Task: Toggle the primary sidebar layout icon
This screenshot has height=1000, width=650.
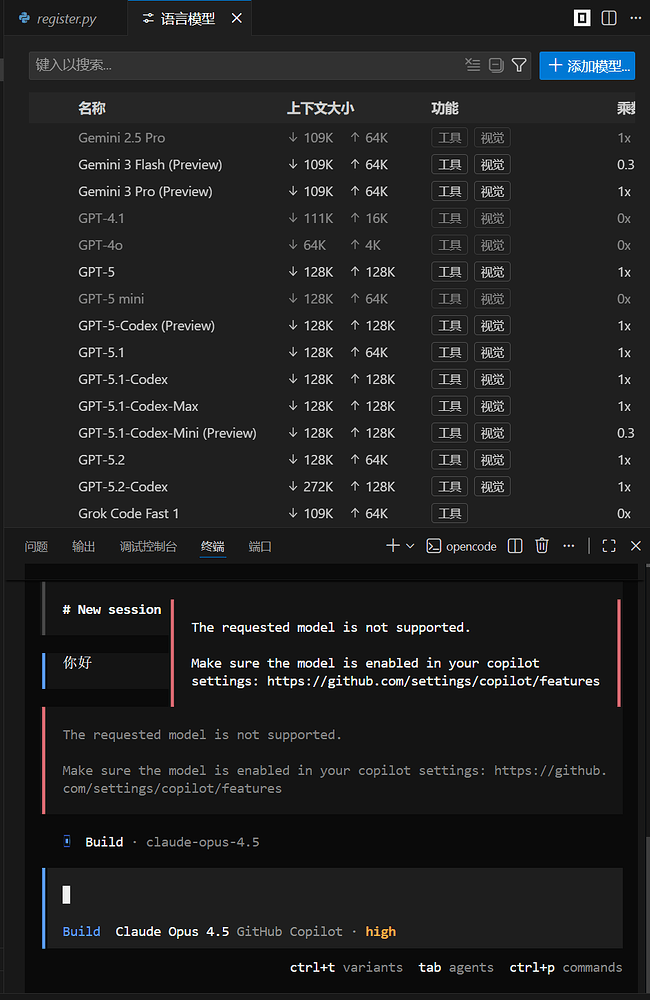Action: pyautogui.click(x=582, y=18)
